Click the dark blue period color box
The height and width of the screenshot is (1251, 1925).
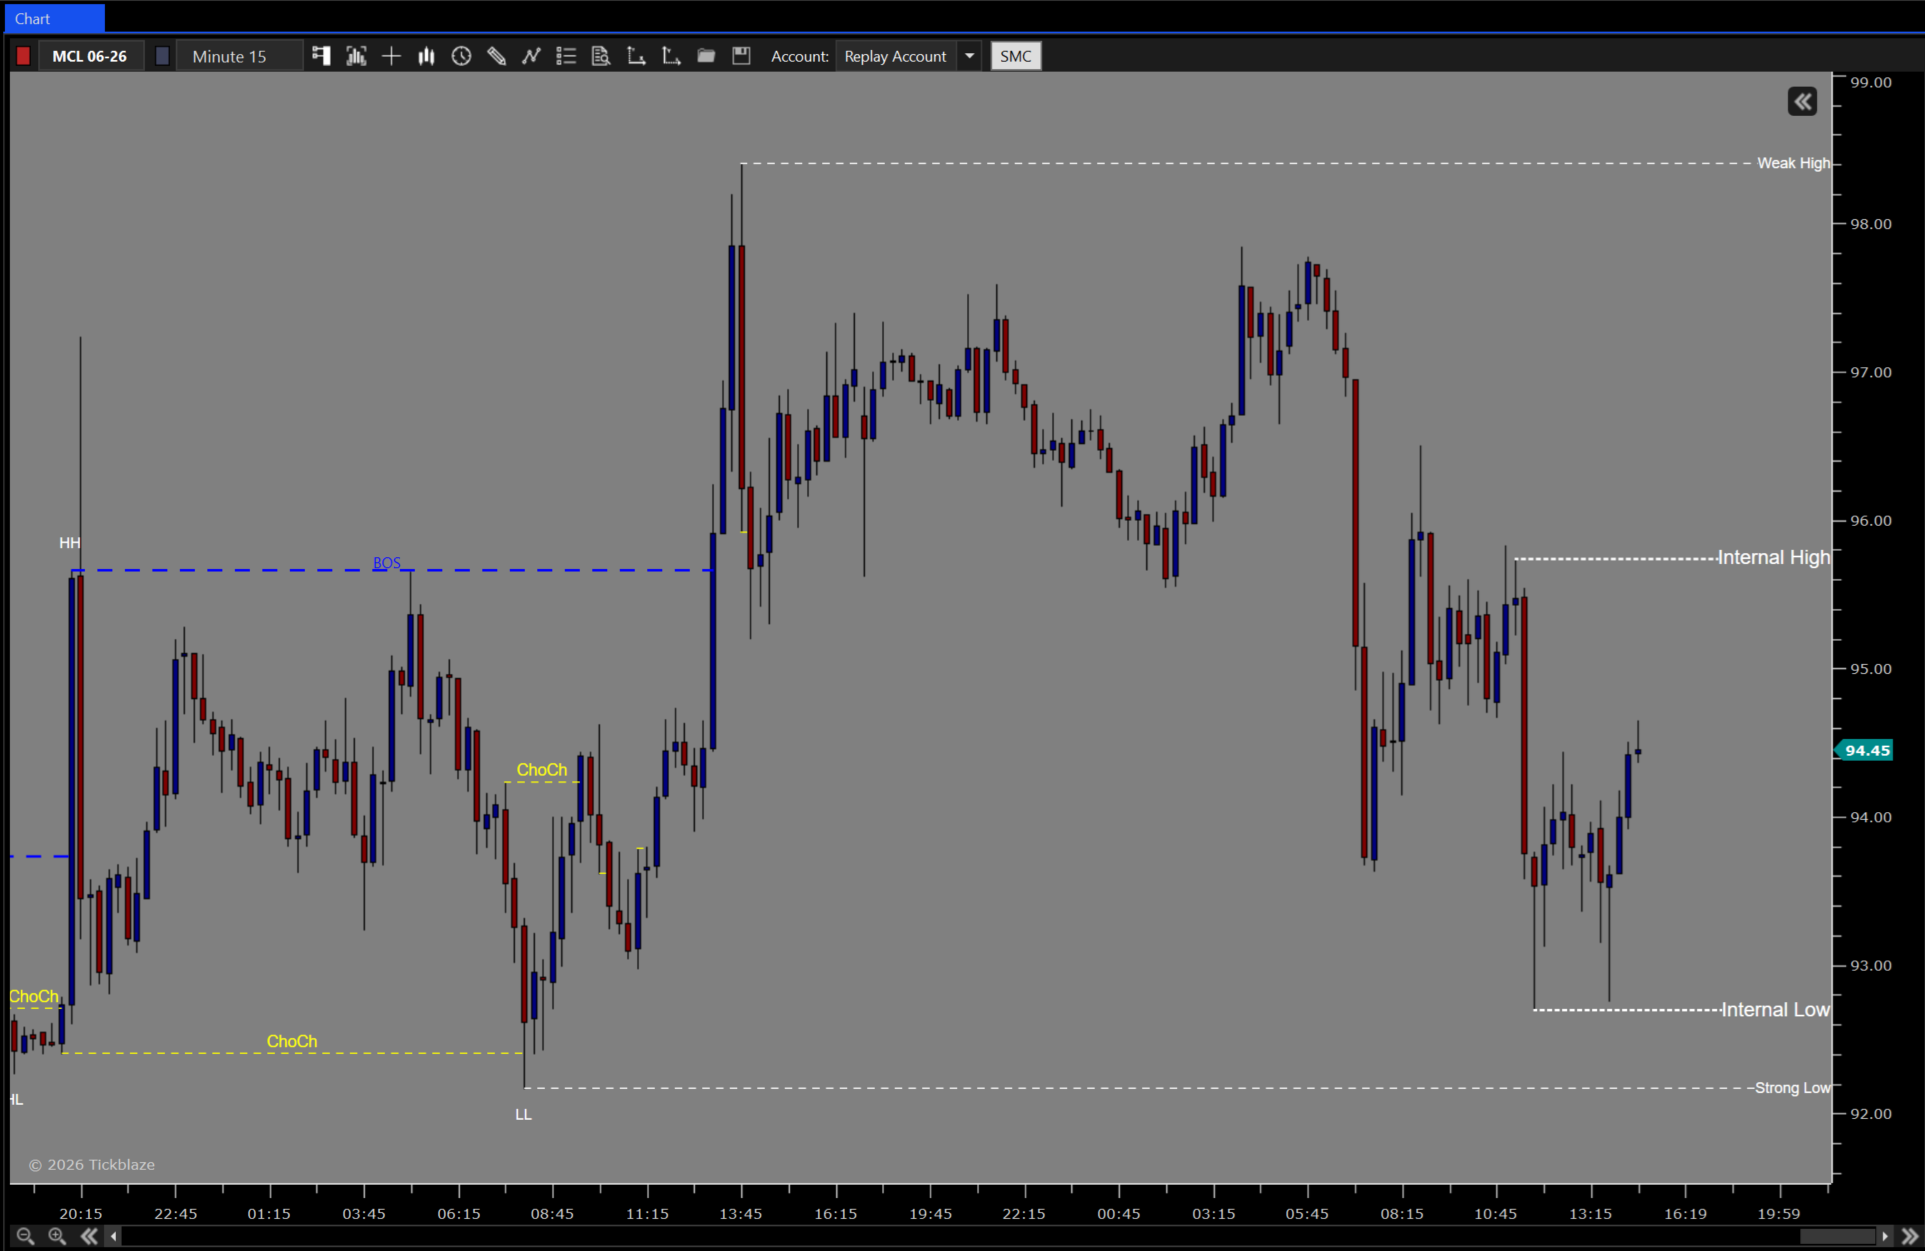pos(162,56)
